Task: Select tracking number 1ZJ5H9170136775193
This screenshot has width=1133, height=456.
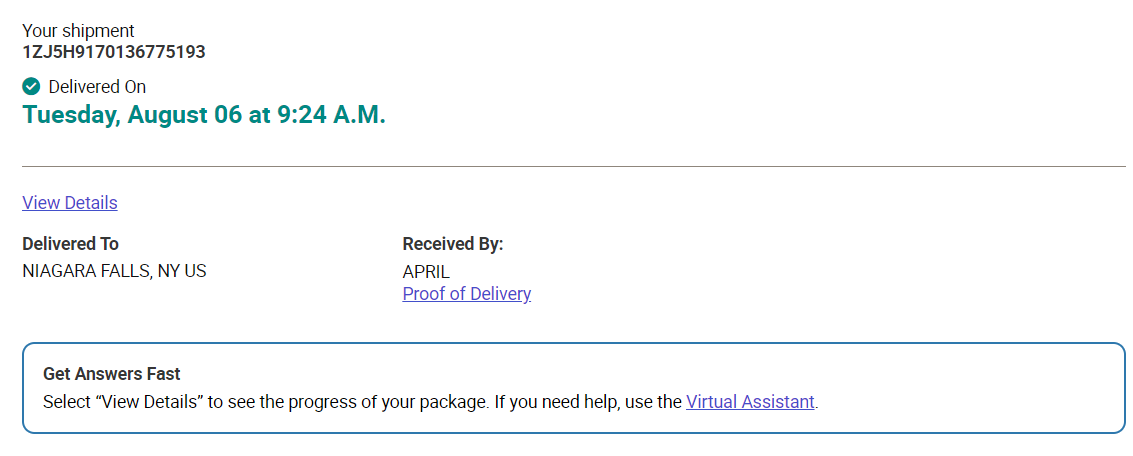Action: point(114,52)
